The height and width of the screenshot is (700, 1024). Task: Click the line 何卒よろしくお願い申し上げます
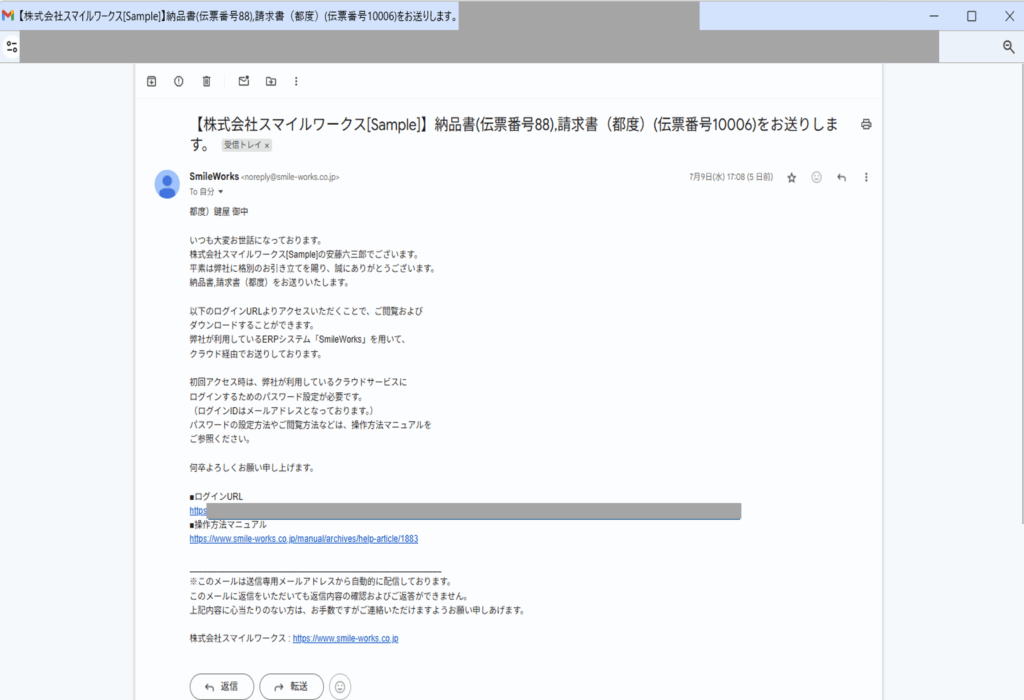pos(252,468)
